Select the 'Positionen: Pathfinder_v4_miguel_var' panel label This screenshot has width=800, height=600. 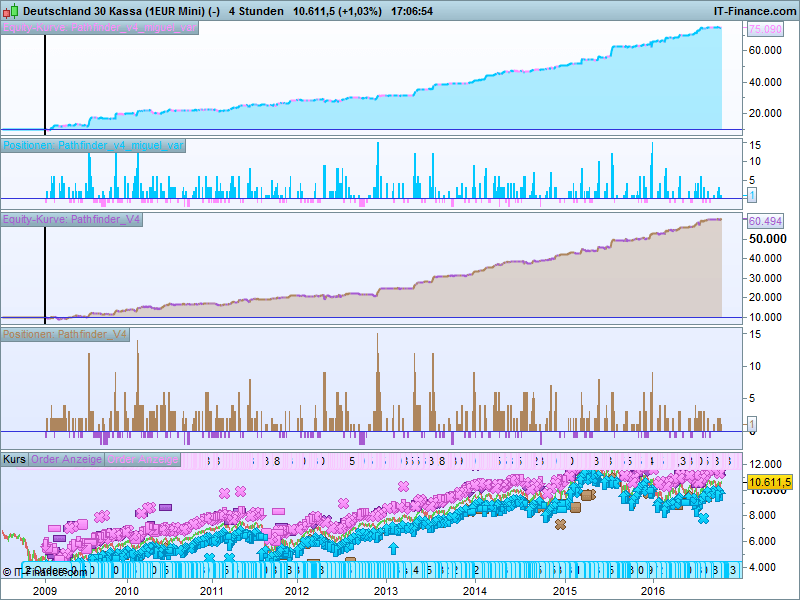(x=93, y=145)
